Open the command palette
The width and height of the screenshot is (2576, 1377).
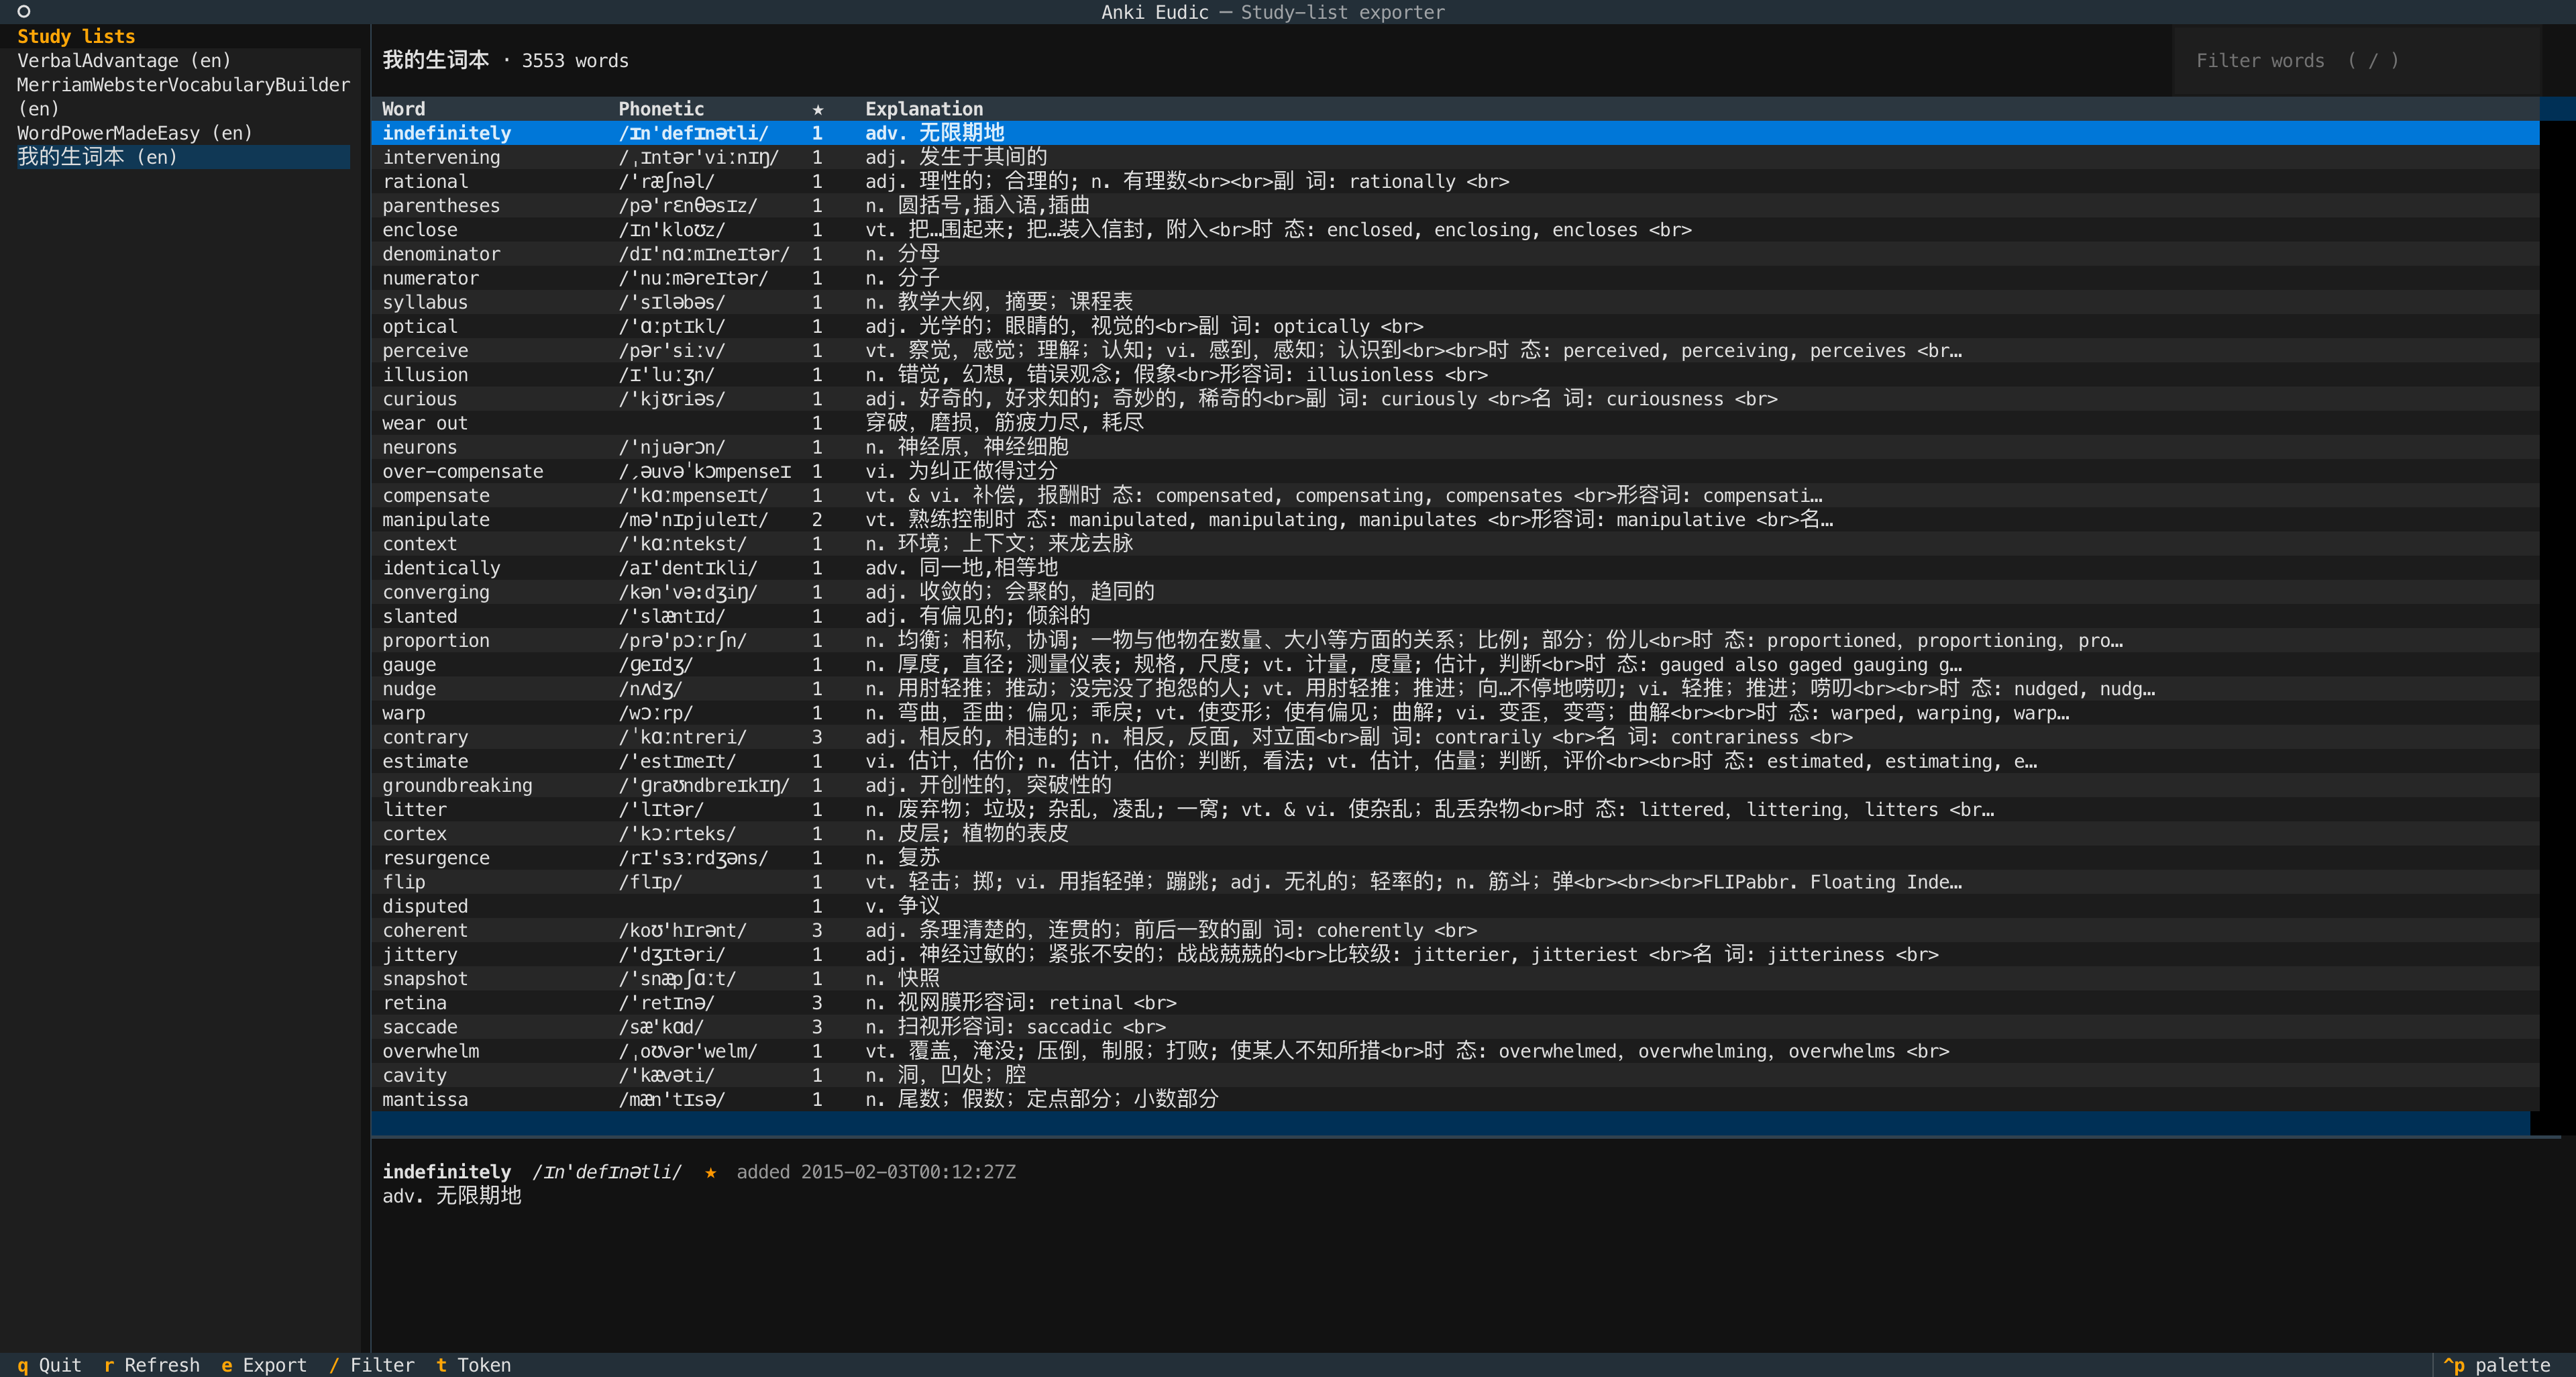point(2496,1365)
